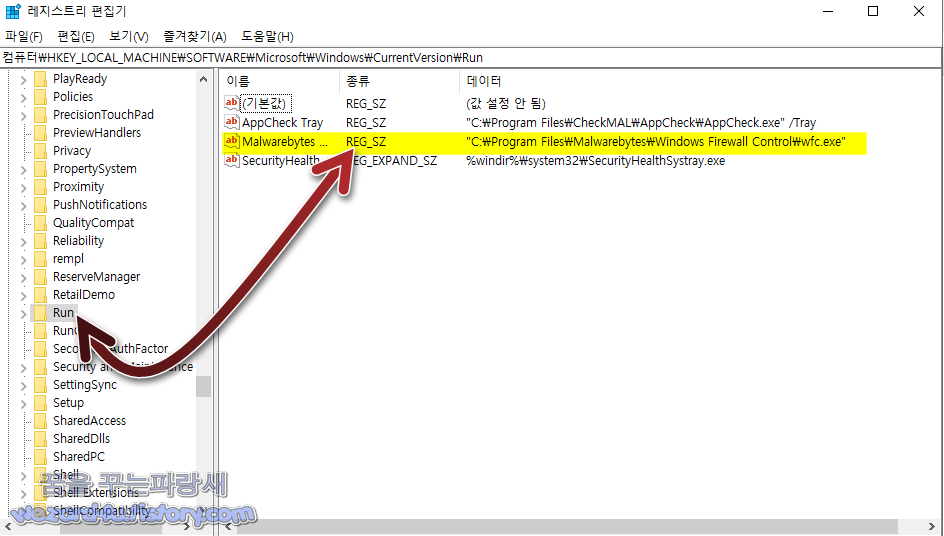Expand the PushNotifications key

[23, 206]
